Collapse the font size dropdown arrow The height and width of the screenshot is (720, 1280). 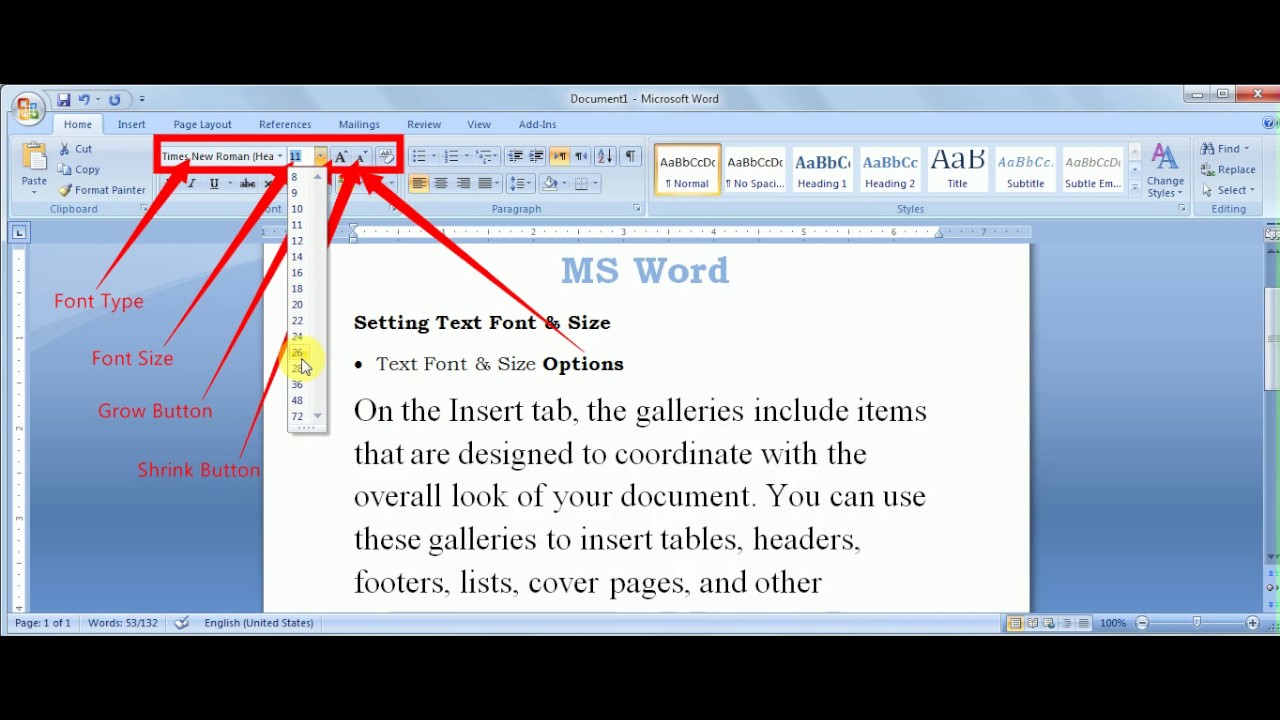coord(320,156)
